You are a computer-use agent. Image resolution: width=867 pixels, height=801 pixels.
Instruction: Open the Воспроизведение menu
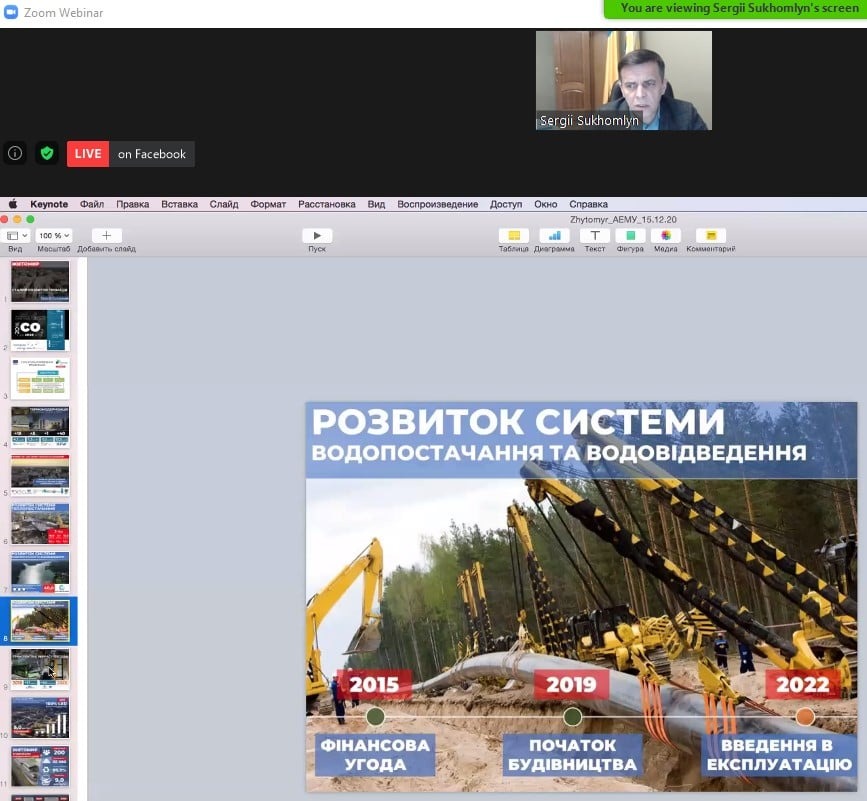[437, 204]
